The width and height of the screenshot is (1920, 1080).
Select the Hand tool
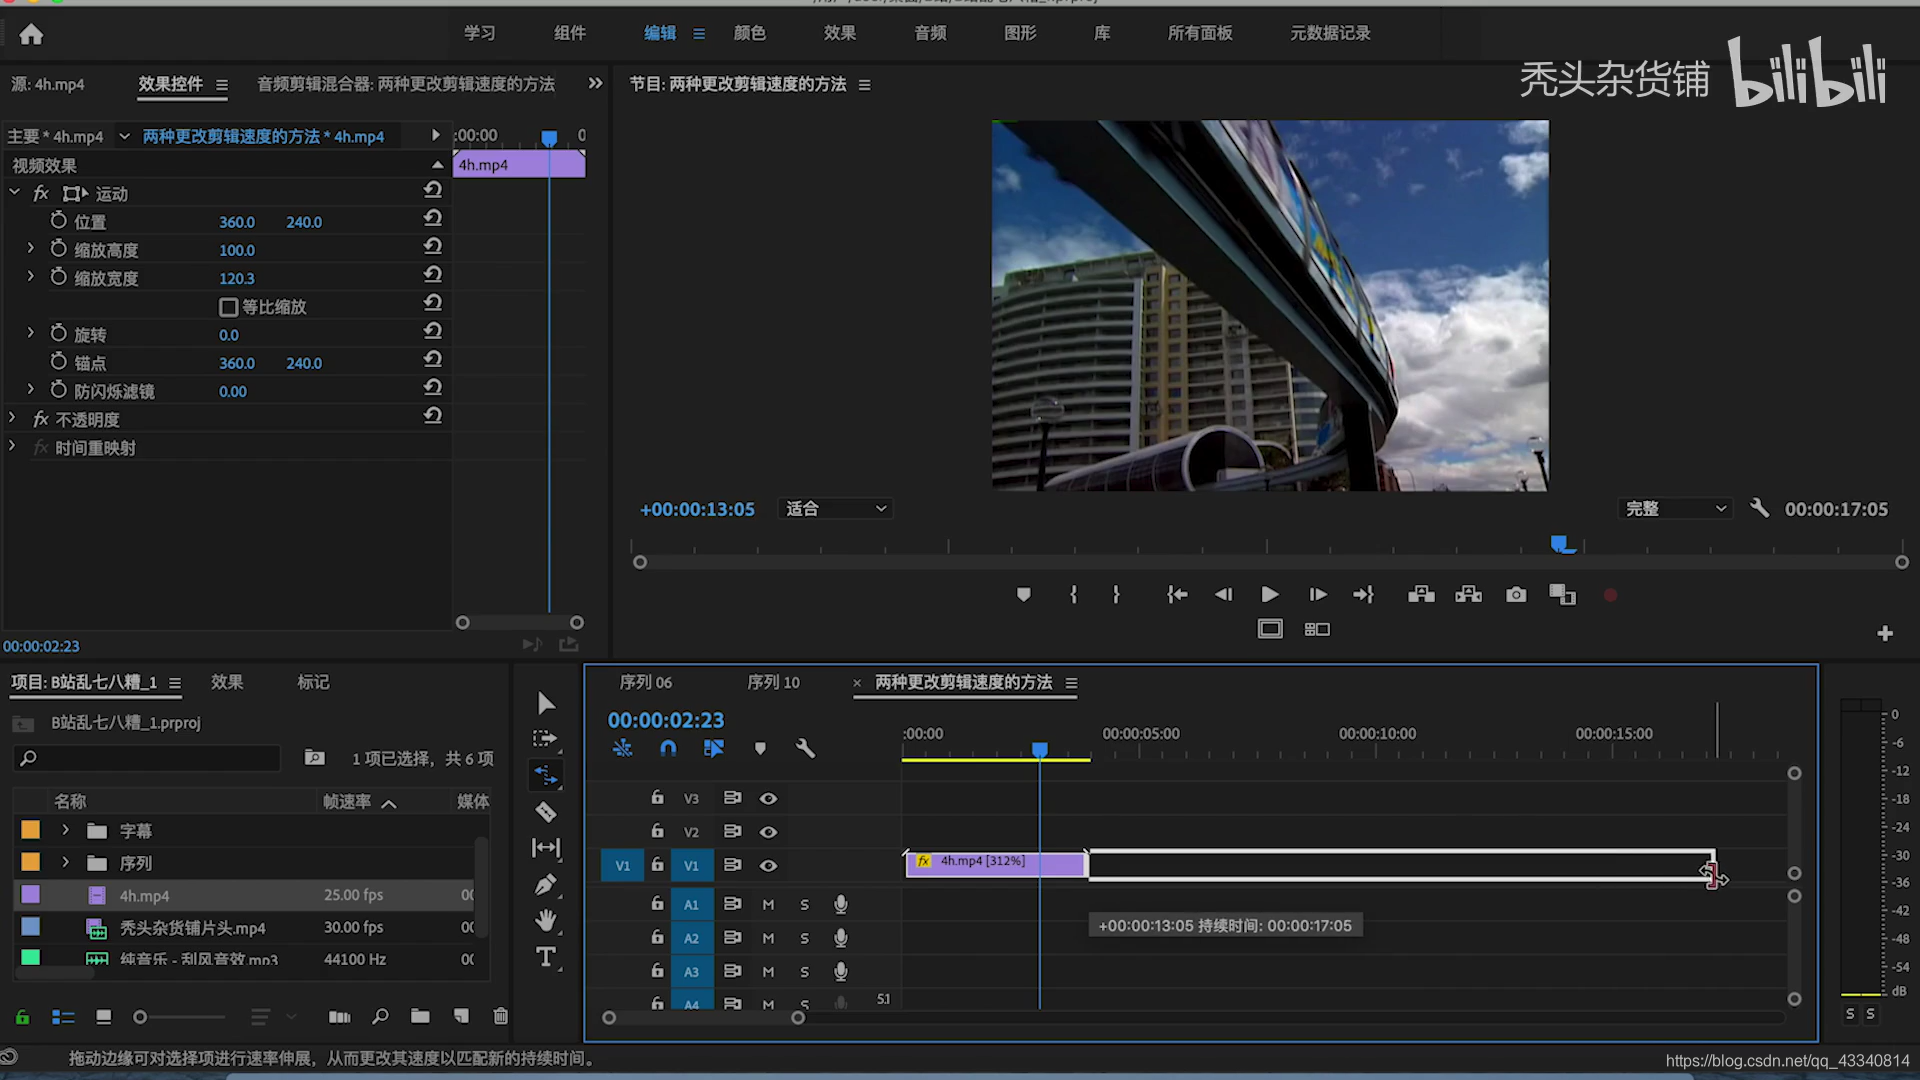545,920
